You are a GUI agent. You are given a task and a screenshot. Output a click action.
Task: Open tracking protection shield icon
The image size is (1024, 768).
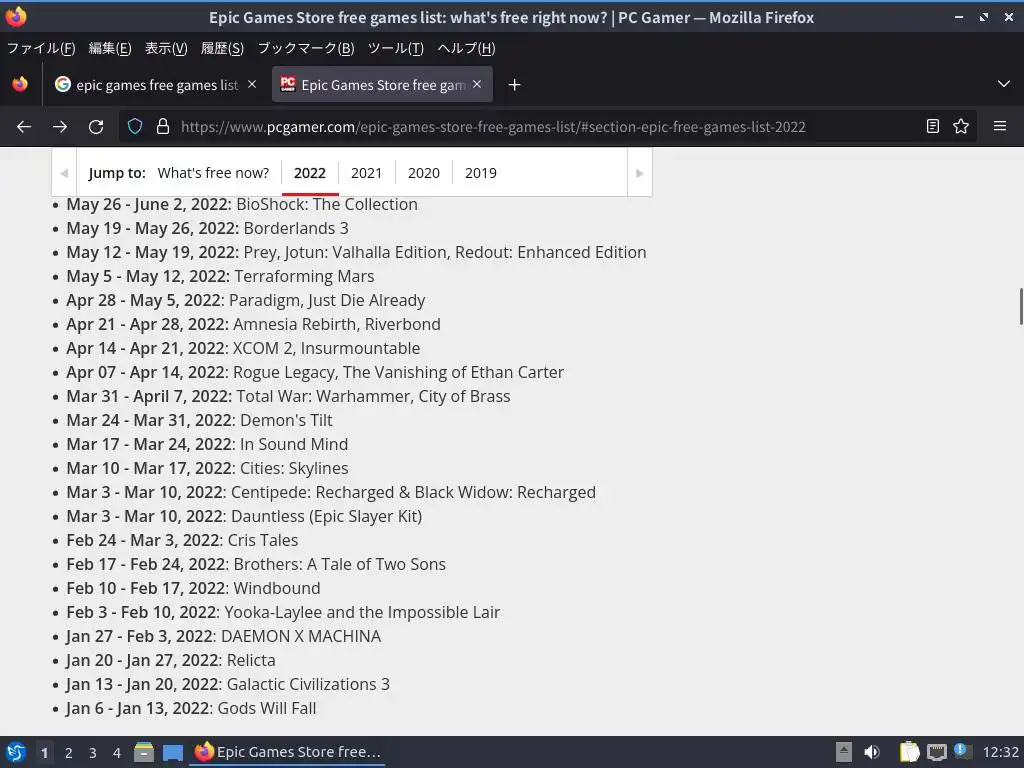[x=135, y=127]
